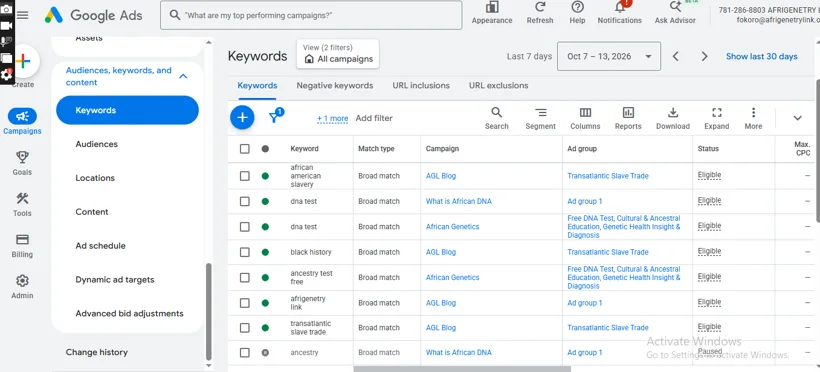The image size is (820, 372).
Task: Click the top search bar field
Action: [311, 15]
